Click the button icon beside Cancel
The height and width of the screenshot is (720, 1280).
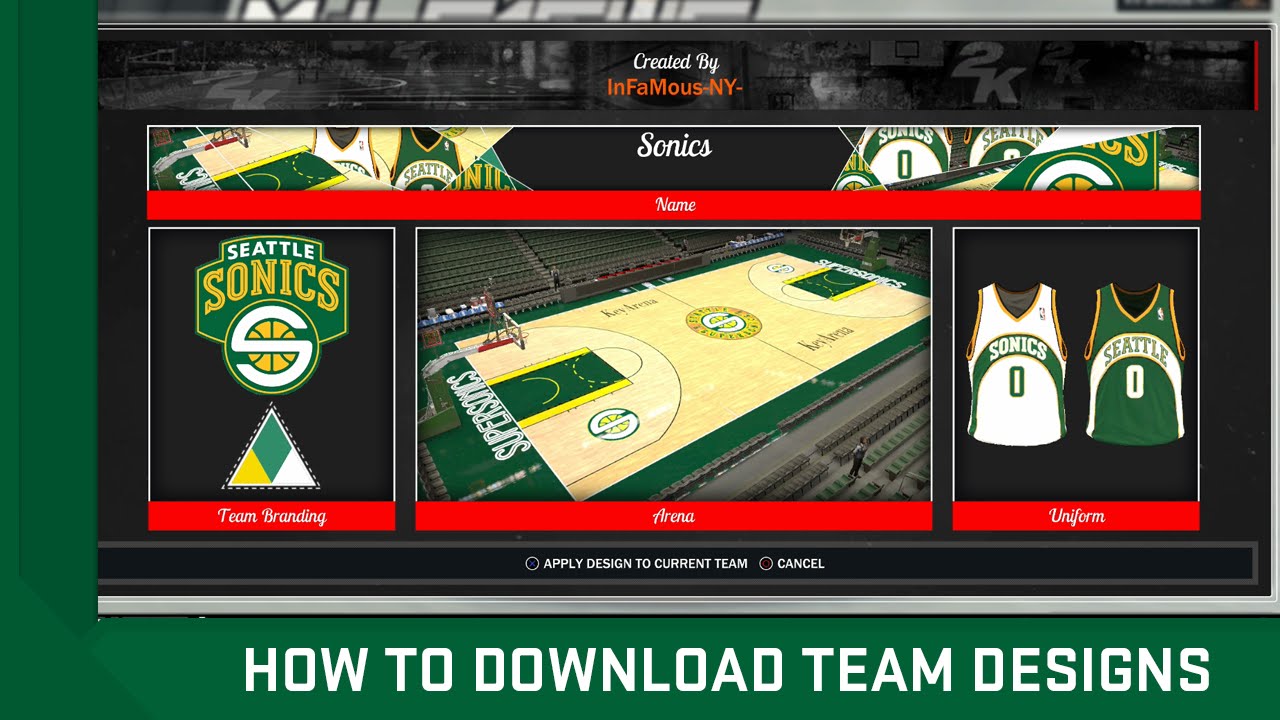pos(766,564)
